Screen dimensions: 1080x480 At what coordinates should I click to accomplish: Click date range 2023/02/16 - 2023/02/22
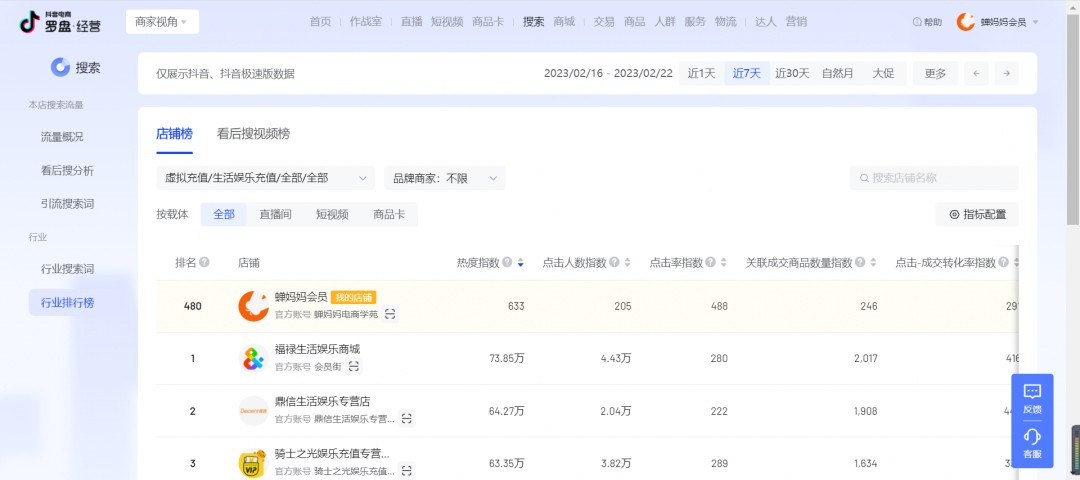(x=608, y=74)
